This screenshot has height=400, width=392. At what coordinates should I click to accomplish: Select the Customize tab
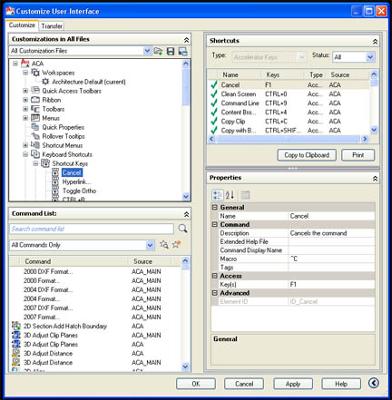point(22,25)
